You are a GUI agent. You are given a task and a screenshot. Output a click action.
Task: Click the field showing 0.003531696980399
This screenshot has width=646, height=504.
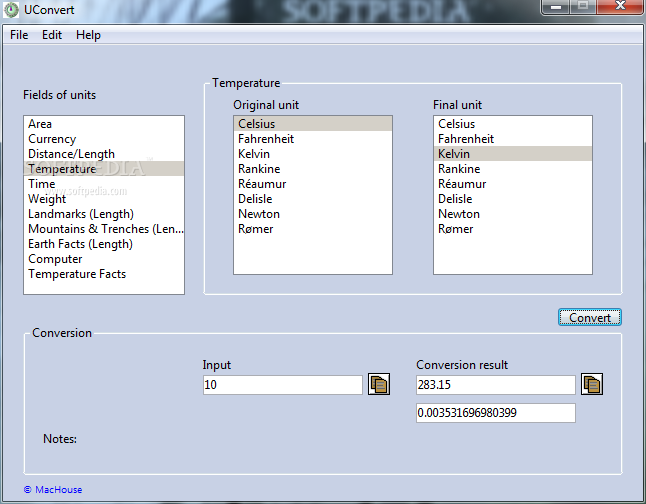tap(496, 413)
